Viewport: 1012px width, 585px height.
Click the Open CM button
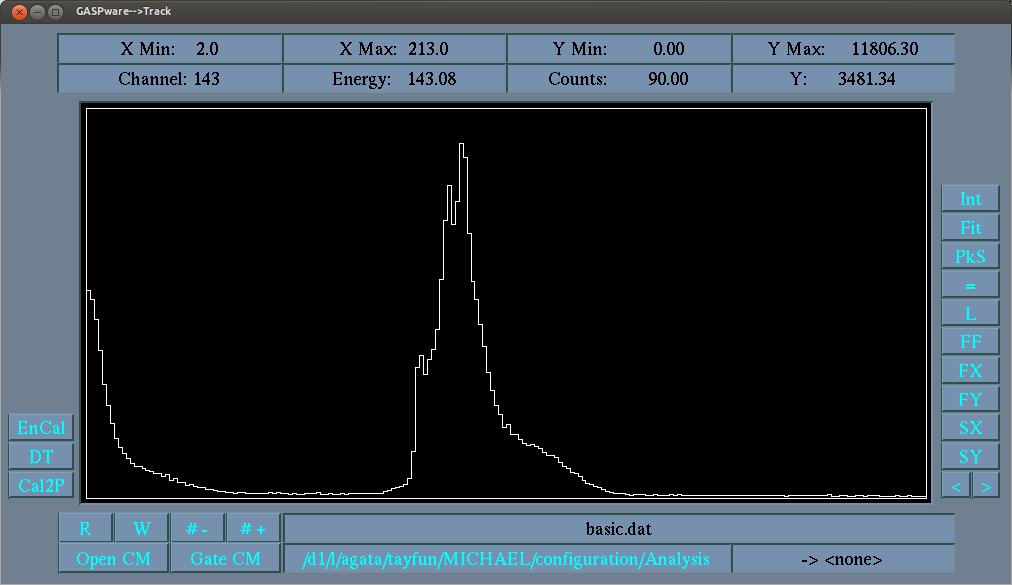pos(113,559)
